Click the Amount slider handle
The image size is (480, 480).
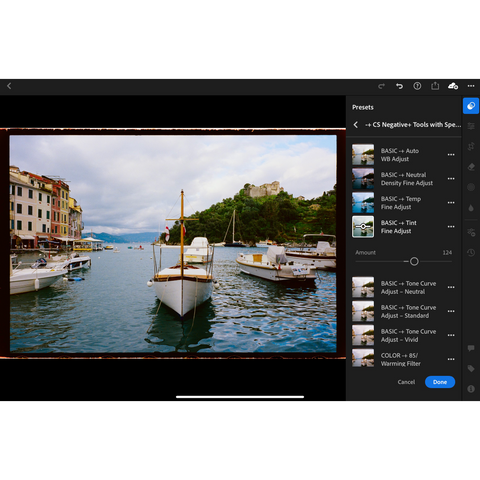pos(414,261)
